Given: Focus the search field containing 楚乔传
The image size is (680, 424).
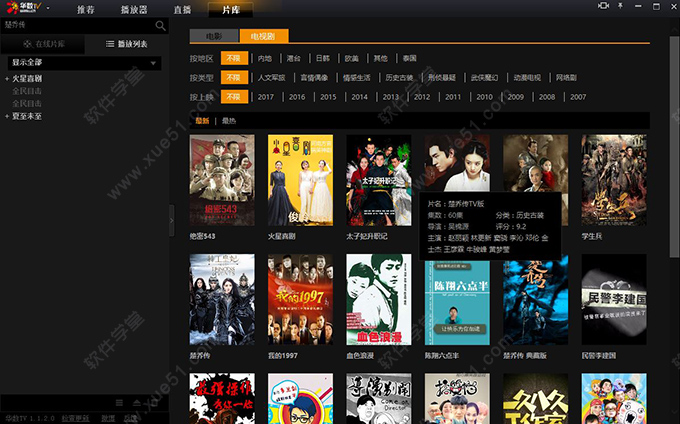Looking at the screenshot, I should (78, 25).
